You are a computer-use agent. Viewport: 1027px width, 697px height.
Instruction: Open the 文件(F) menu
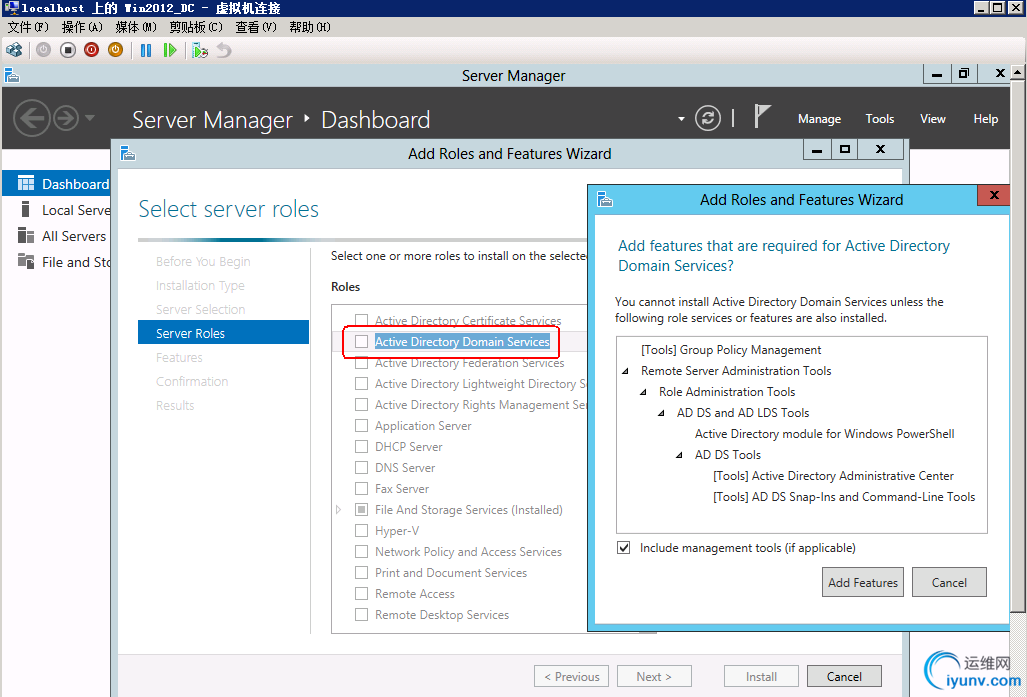(28, 28)
